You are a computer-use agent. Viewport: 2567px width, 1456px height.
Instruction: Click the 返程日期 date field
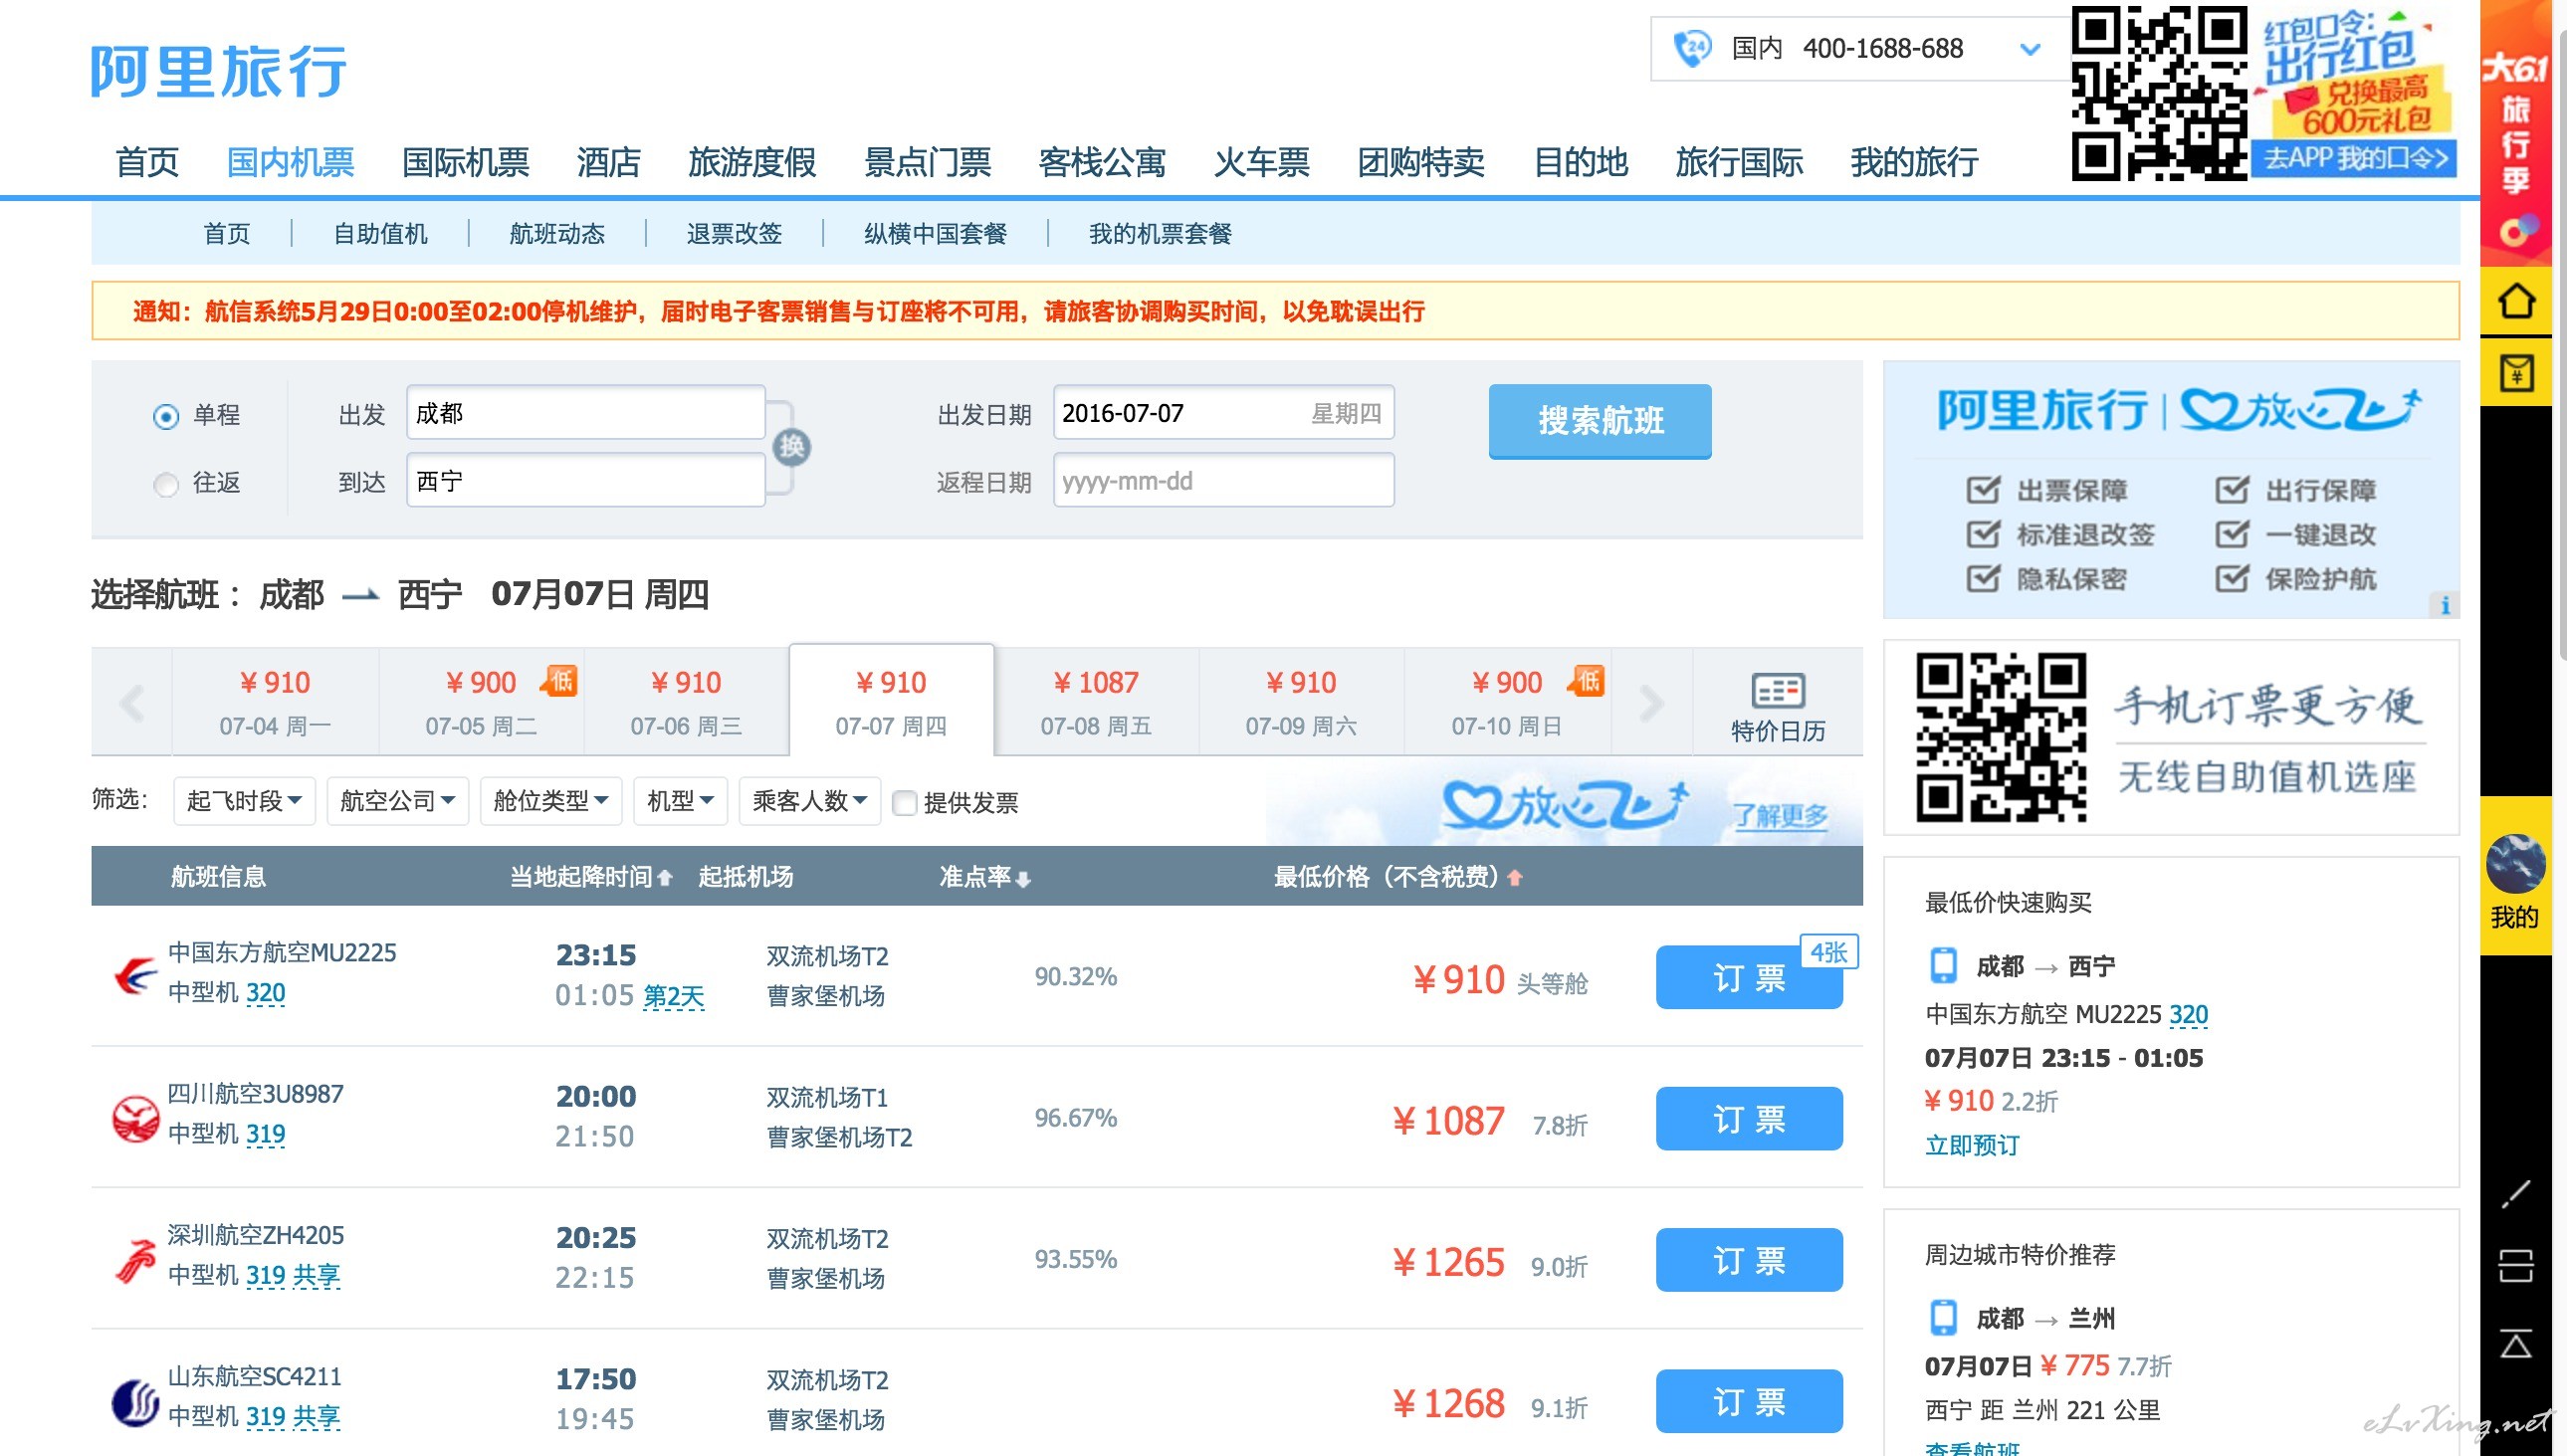pyautogui.click(x=1223, y=481)
